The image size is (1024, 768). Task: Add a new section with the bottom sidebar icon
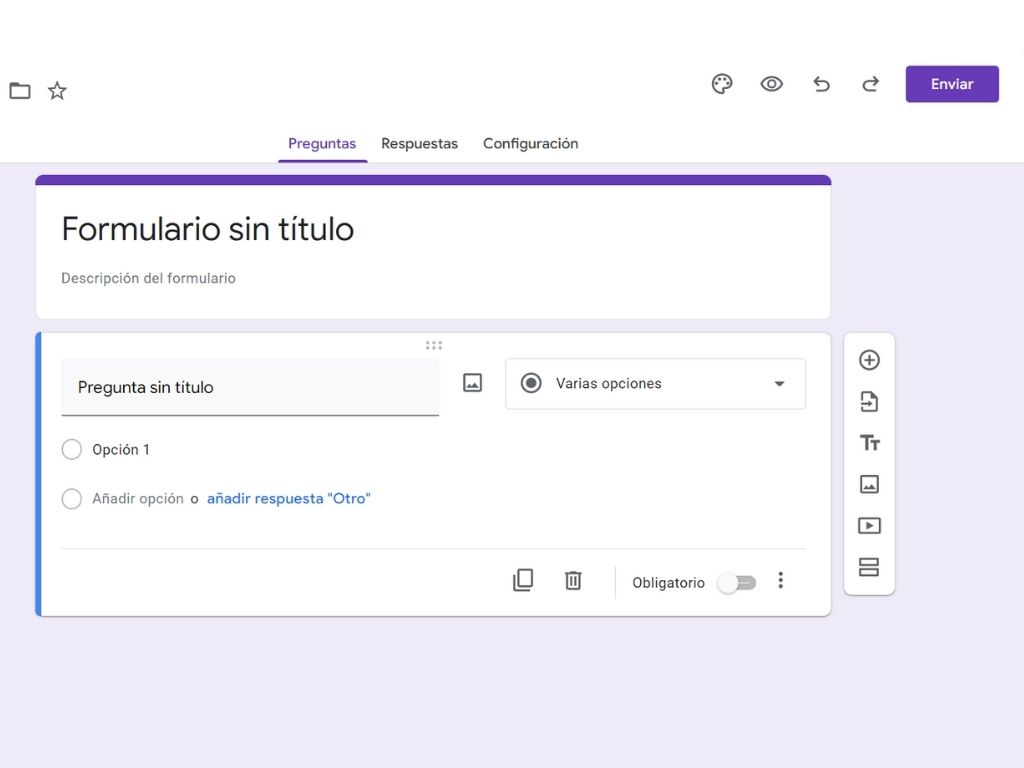[x=869, y=566]
